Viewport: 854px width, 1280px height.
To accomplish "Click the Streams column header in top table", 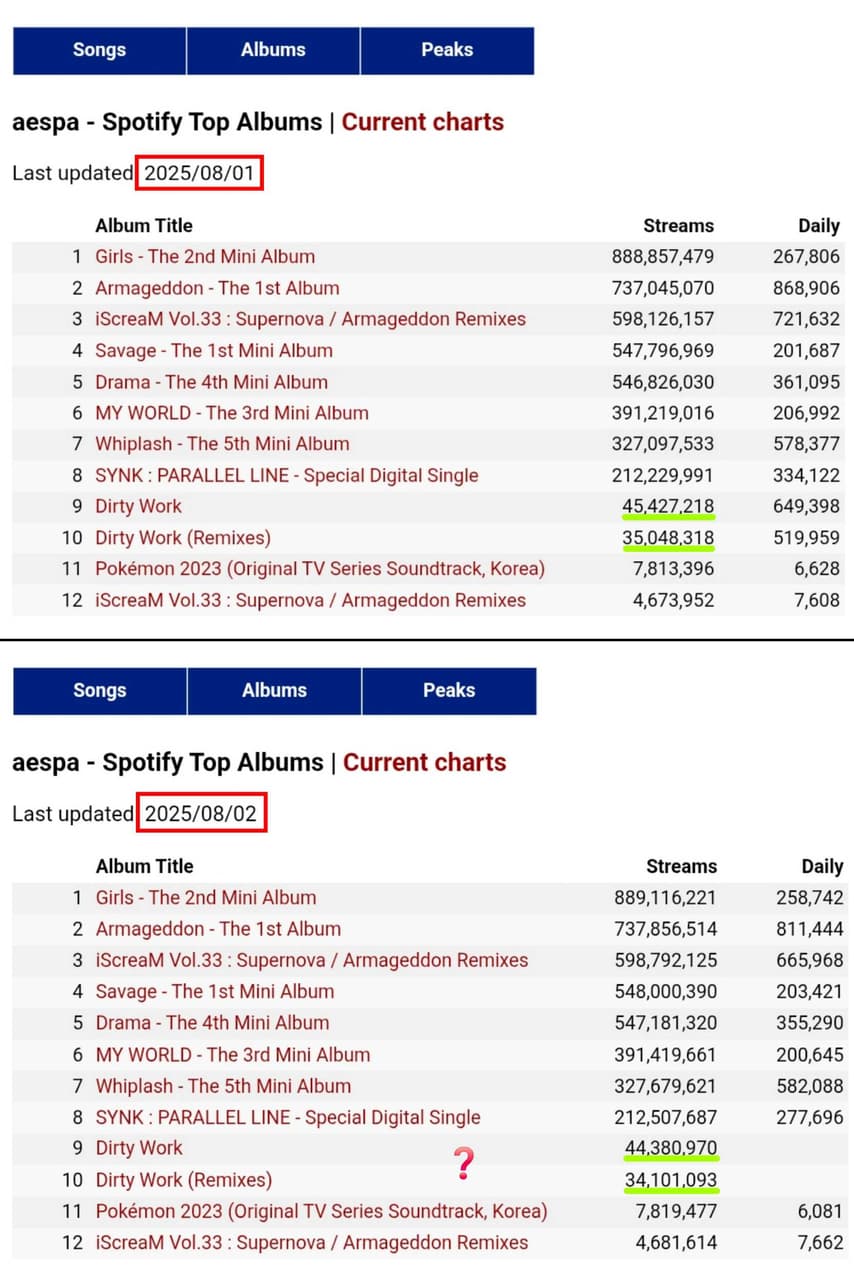I will [679, 226].
